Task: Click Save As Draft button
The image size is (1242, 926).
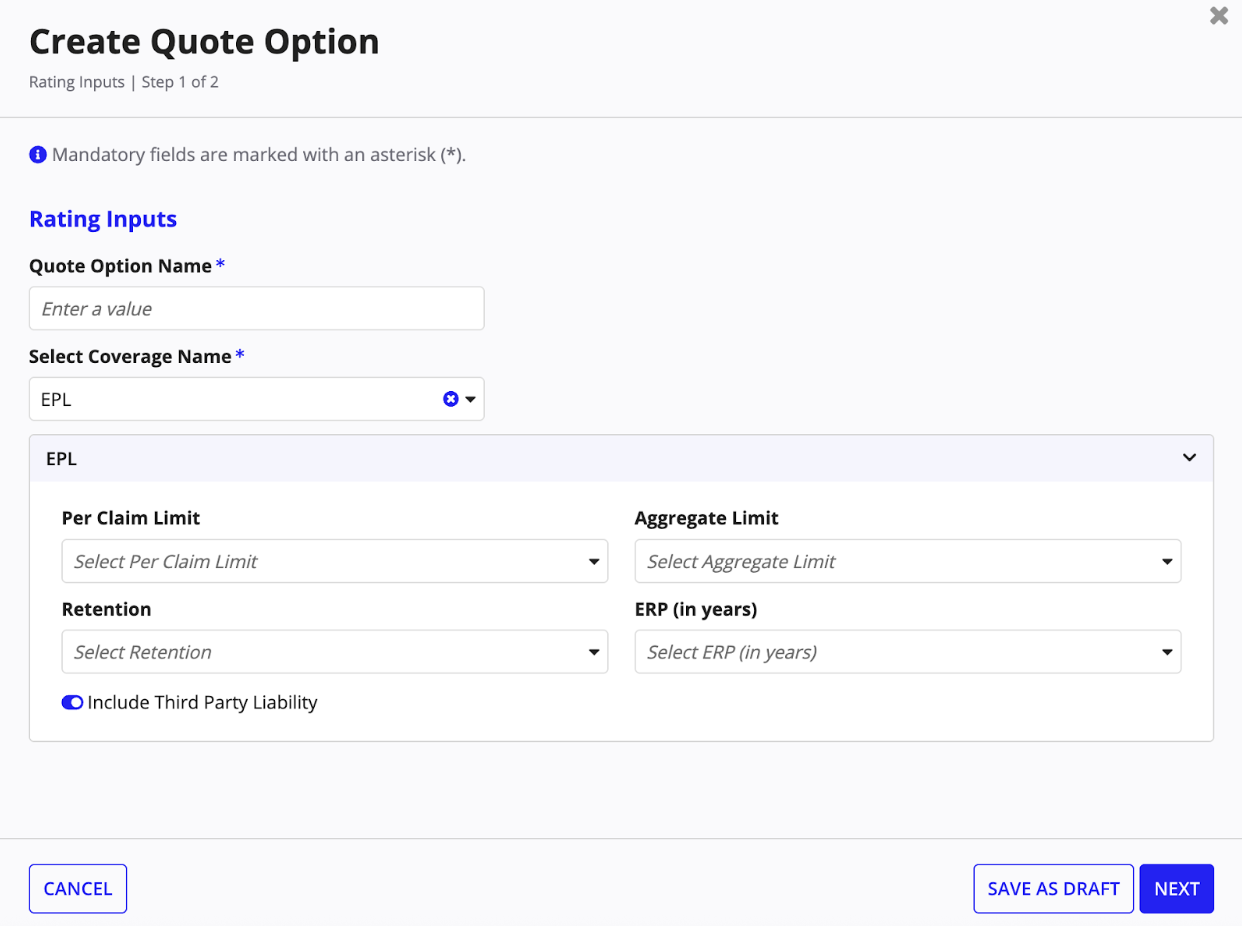Action: pyautogui.click(x=1054, y=889)
